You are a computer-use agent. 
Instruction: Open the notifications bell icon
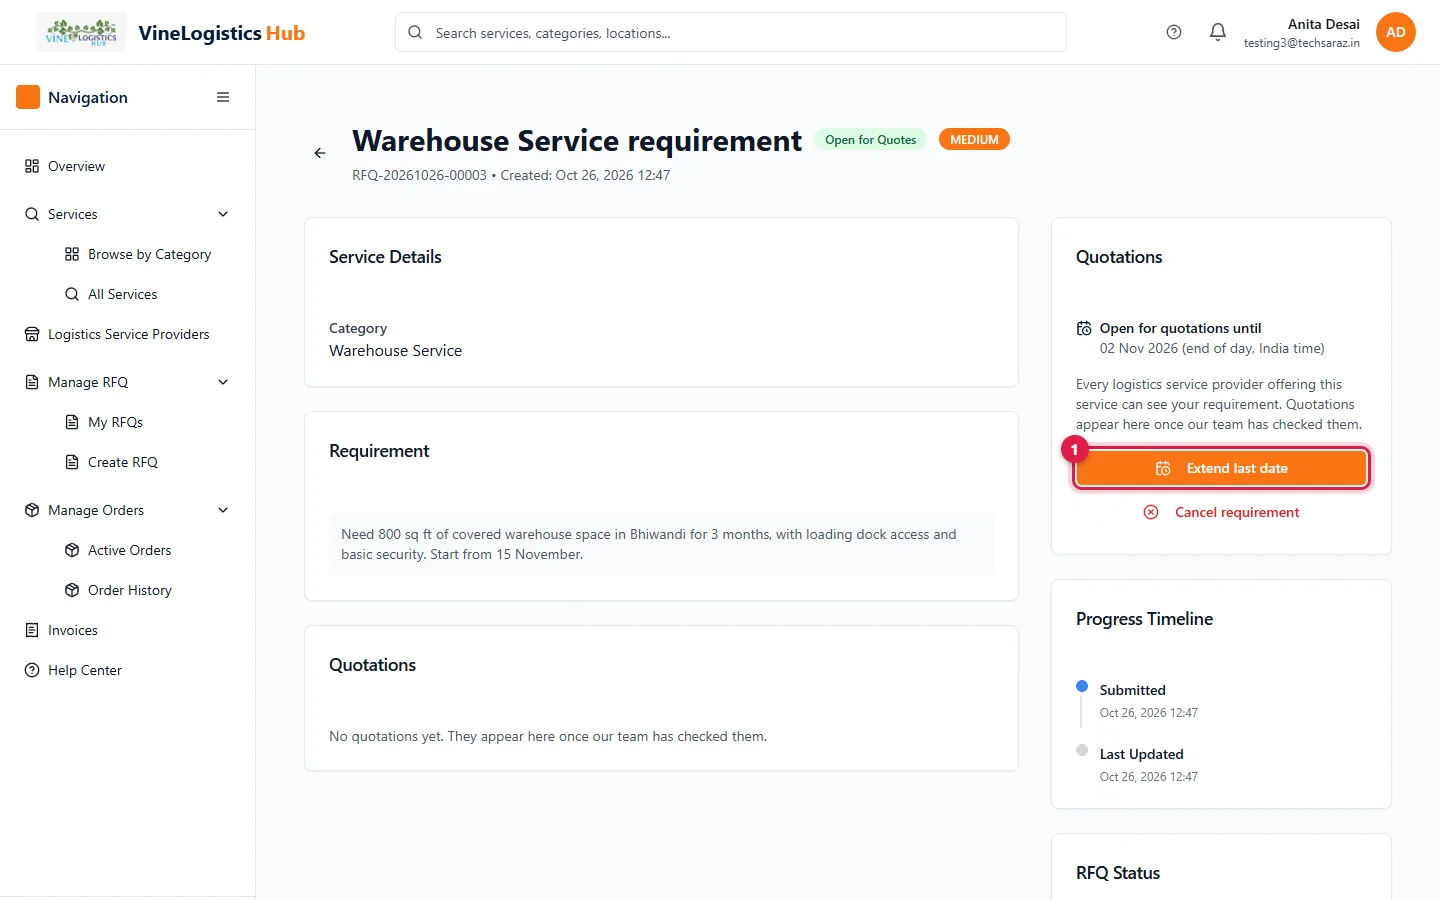1218,32
